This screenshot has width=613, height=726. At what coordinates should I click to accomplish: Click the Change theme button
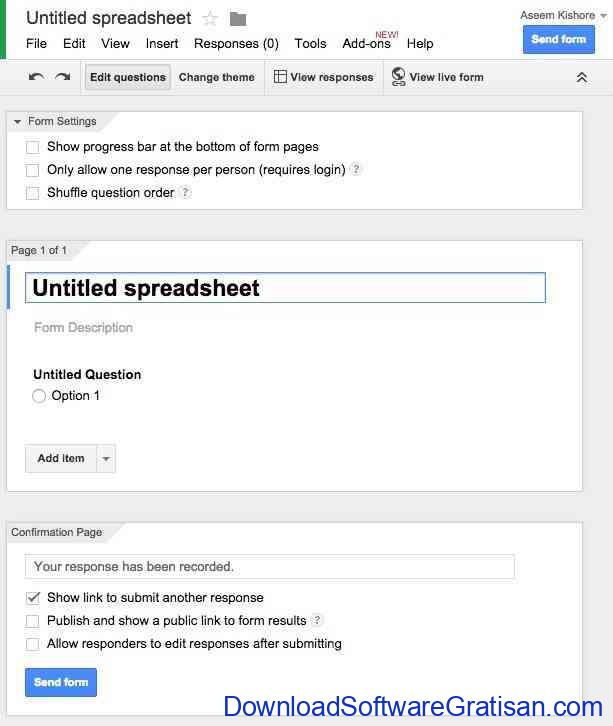[217, 77]
